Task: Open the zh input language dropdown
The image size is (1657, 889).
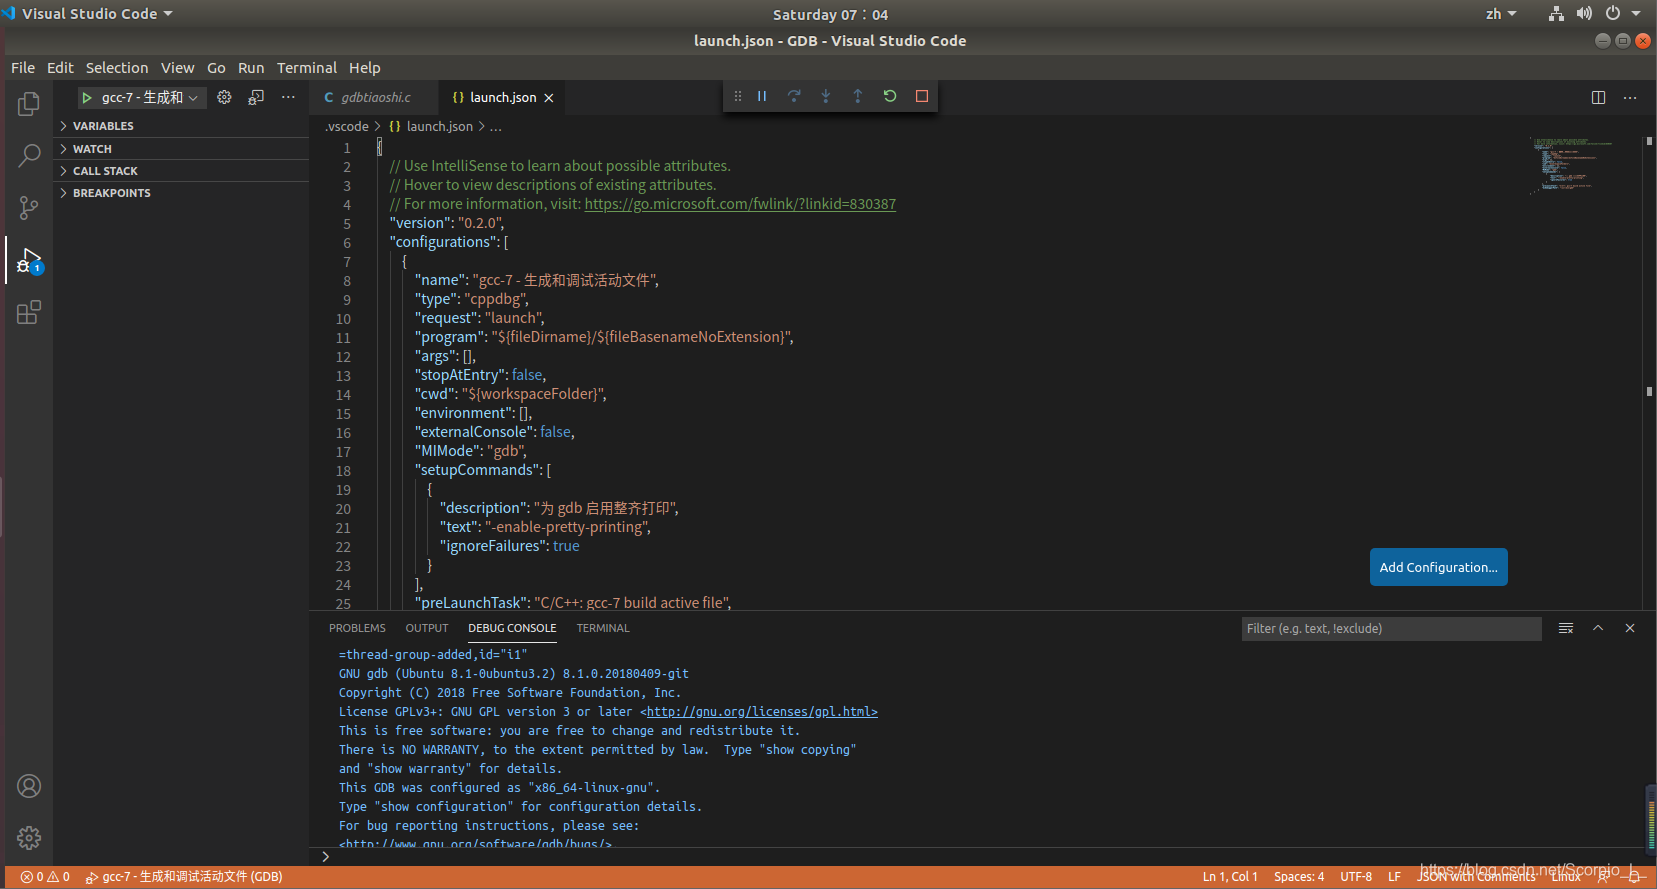Action: (1501, 14)
